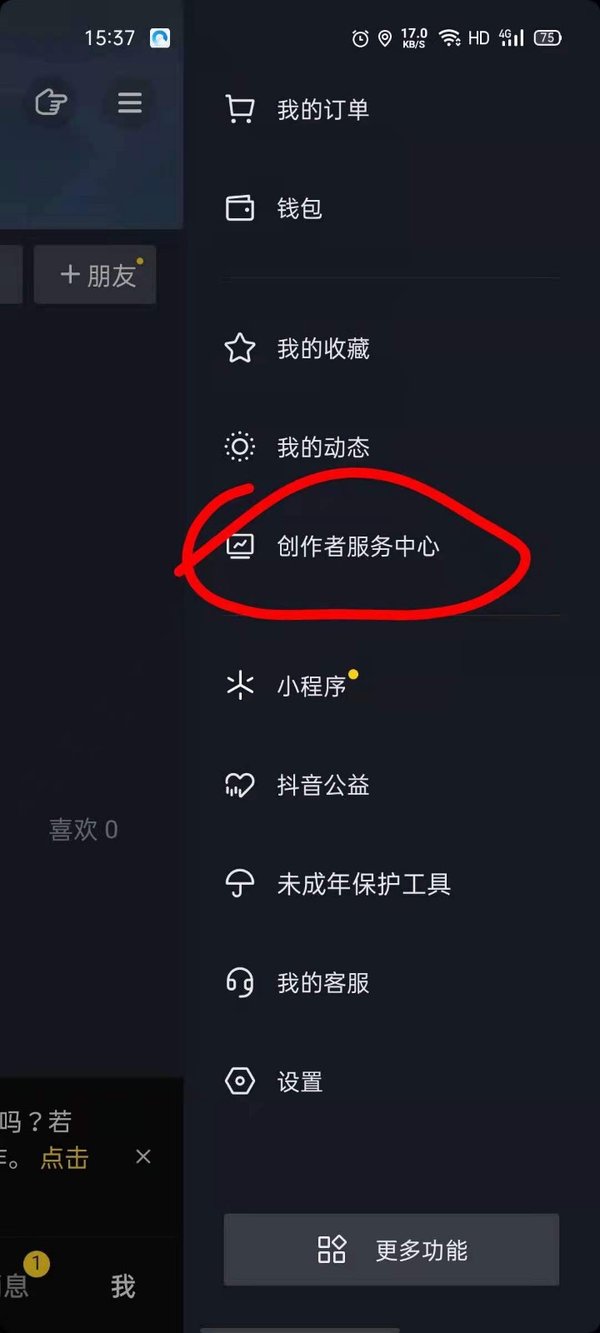Tap the 小程序 asterisk icon
This screenshot has height=1333, width=600.
click(x=240, y=686)
